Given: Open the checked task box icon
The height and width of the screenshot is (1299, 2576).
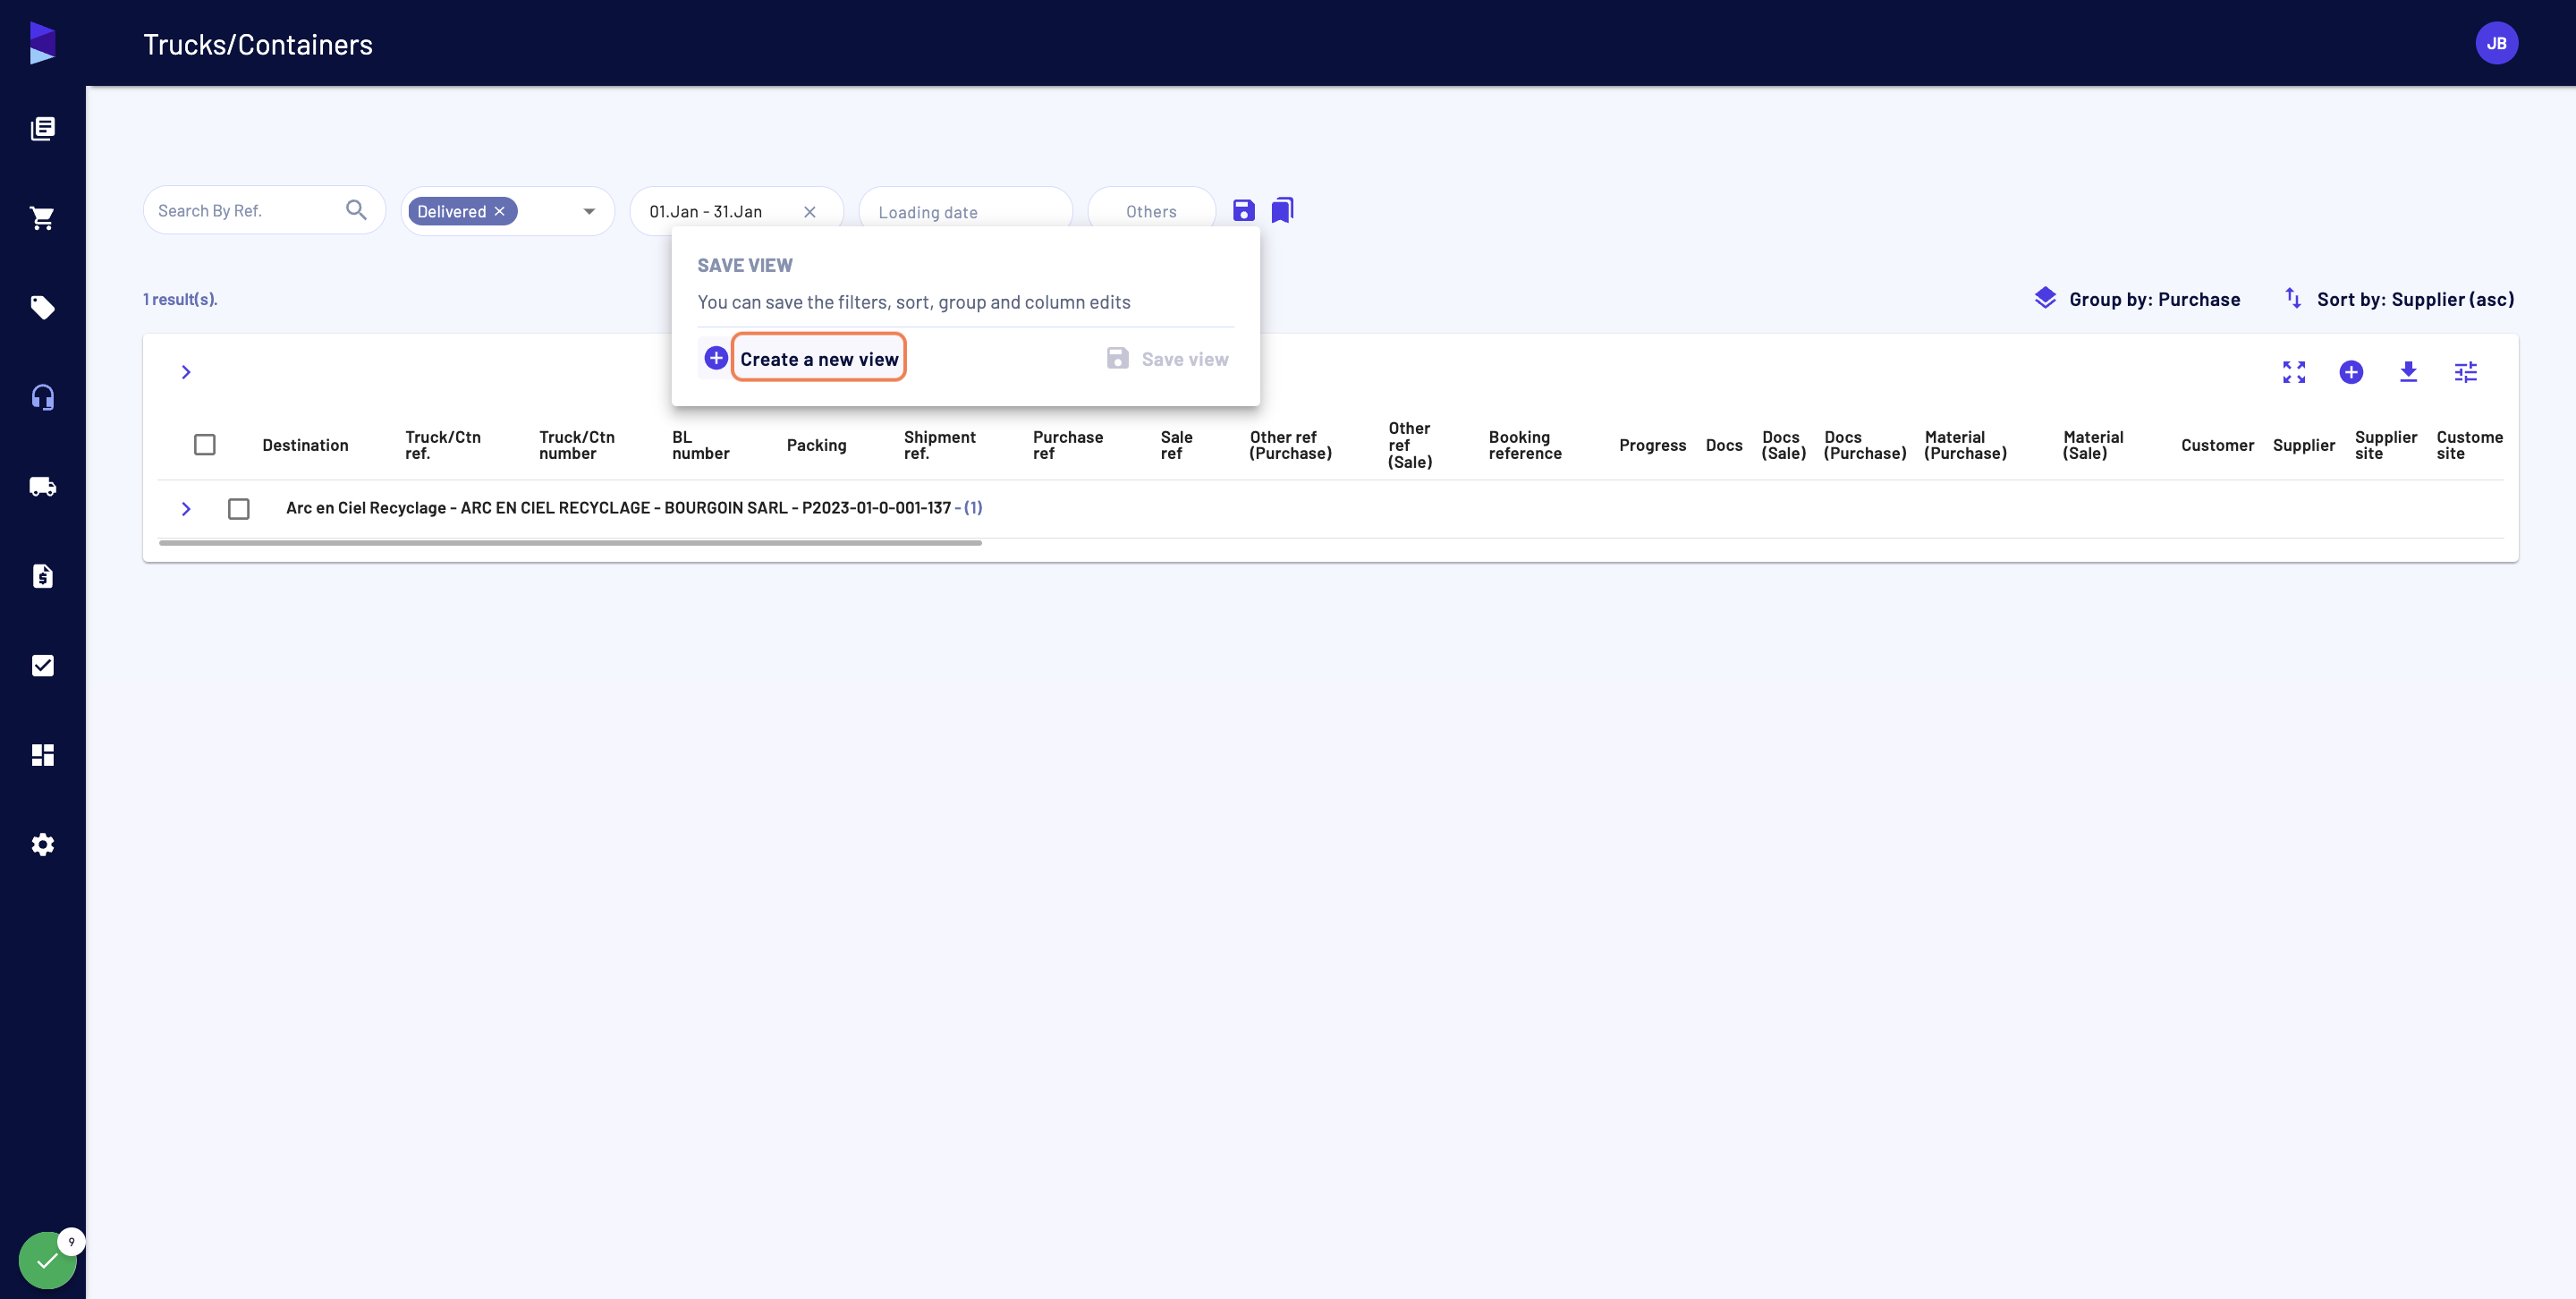Looking at the screenshot, I should point(42,665).
